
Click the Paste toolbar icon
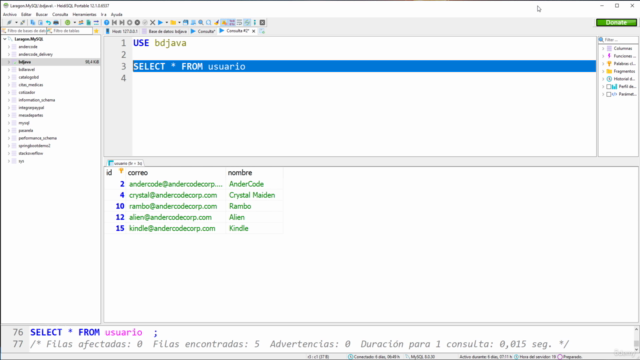click(40, 22)
